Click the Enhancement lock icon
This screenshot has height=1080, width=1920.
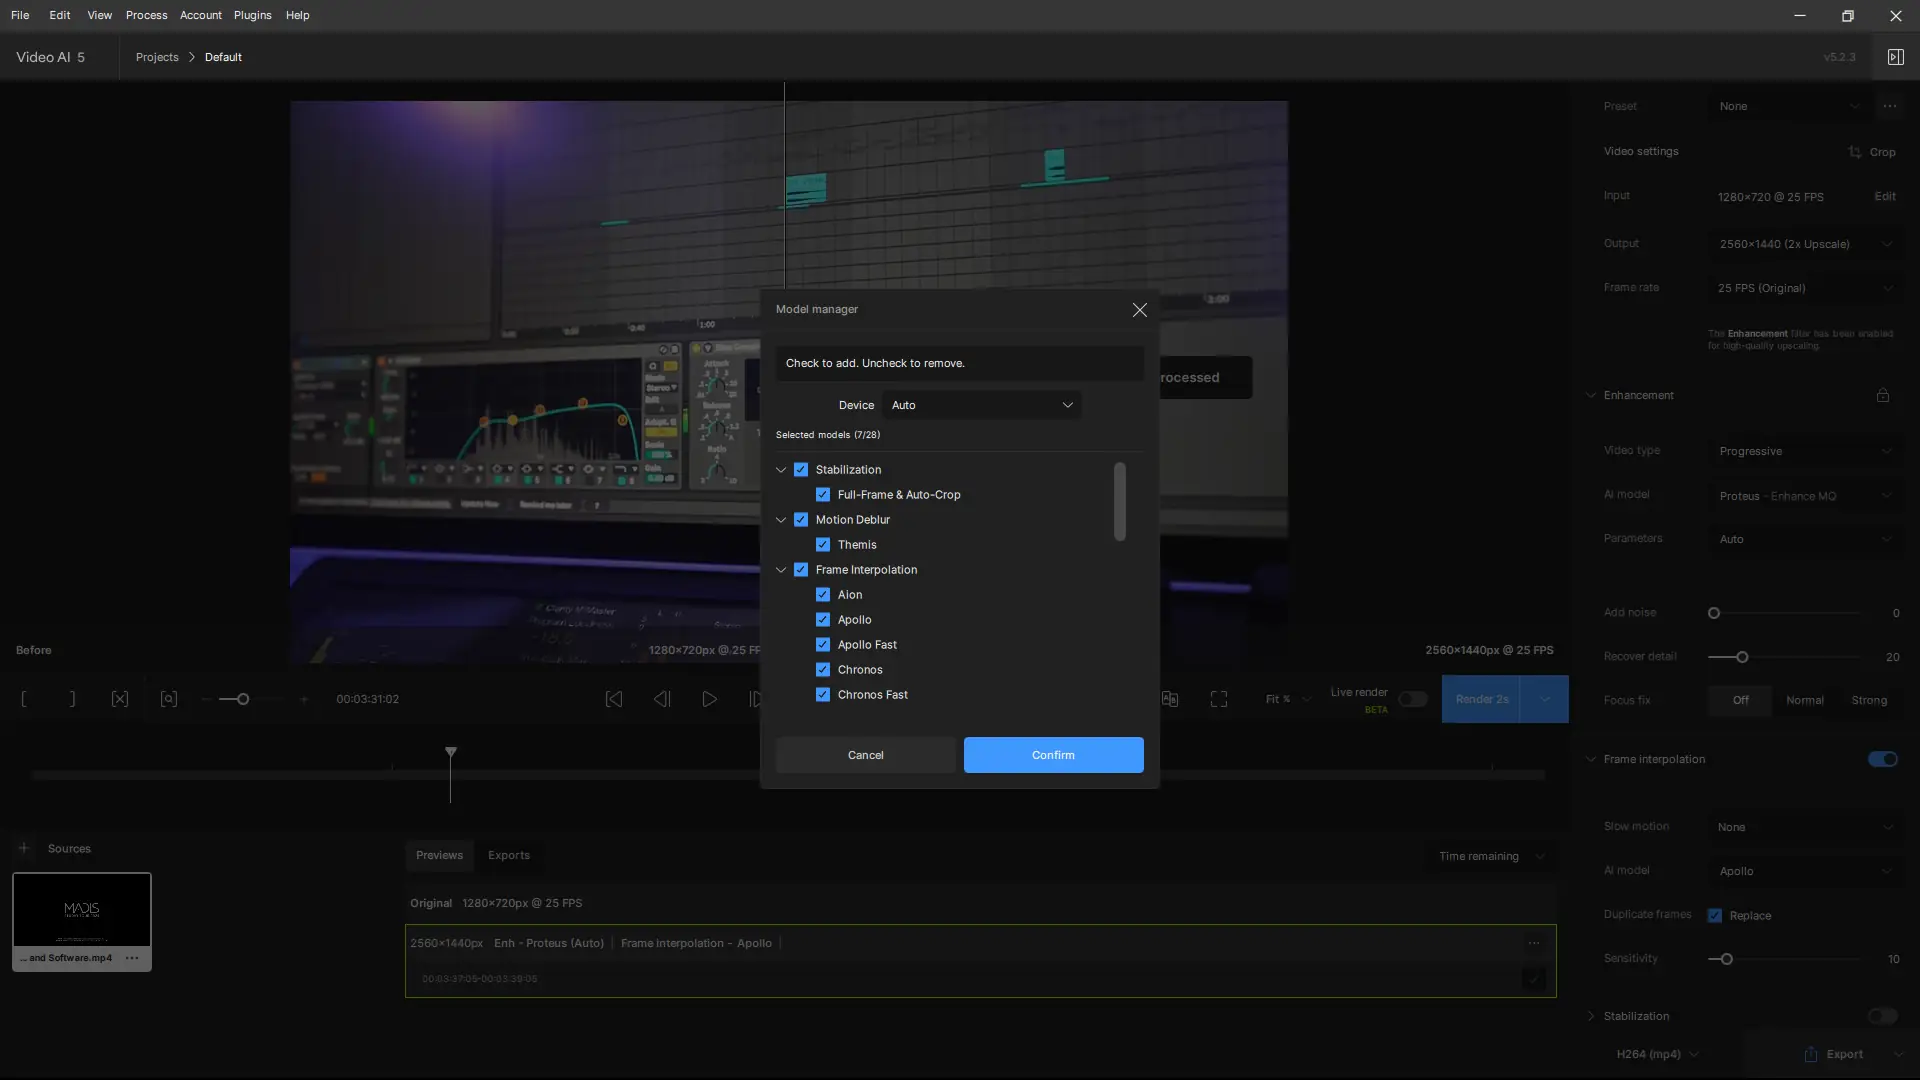pos(1882,395)
